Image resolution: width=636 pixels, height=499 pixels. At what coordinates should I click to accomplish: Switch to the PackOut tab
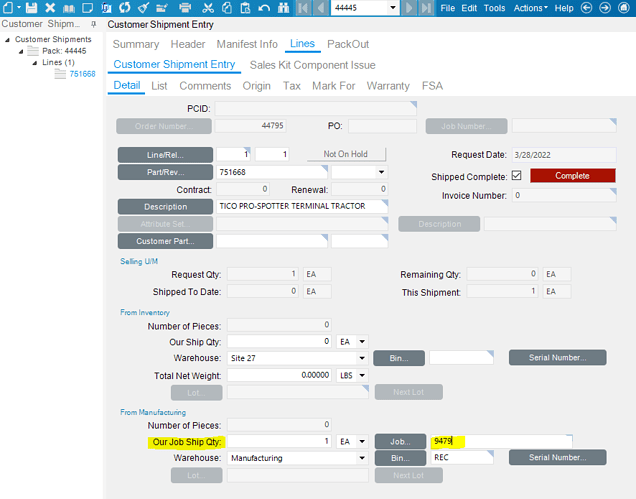click(347, 45)
